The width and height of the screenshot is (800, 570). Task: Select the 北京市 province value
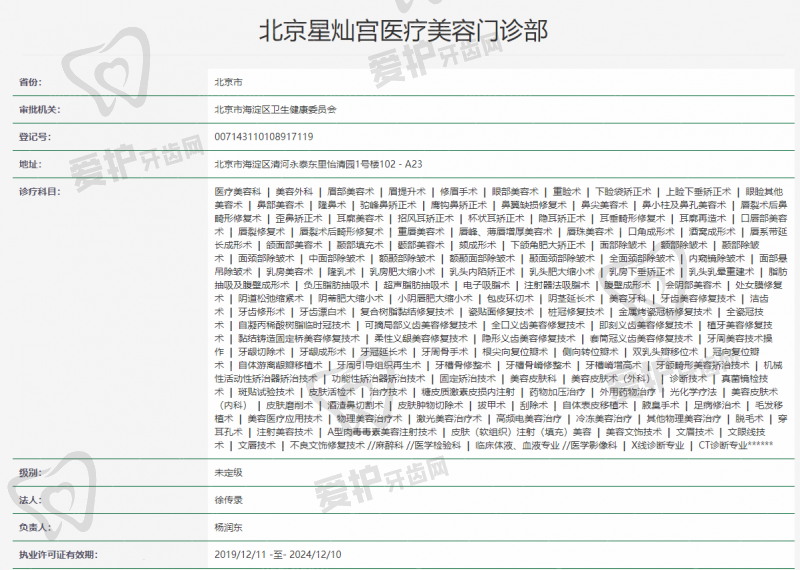[x=228, y=82]
